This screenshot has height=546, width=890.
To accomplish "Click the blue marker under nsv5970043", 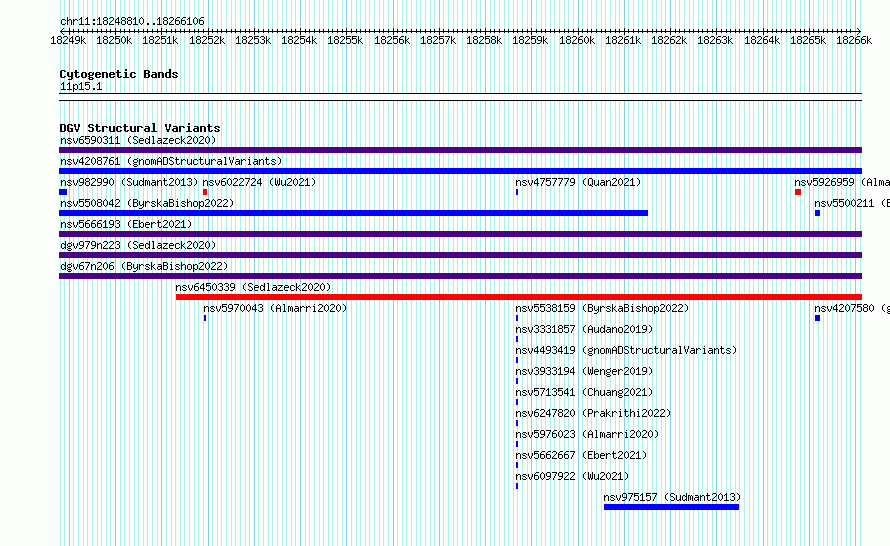I will [205, 318].
